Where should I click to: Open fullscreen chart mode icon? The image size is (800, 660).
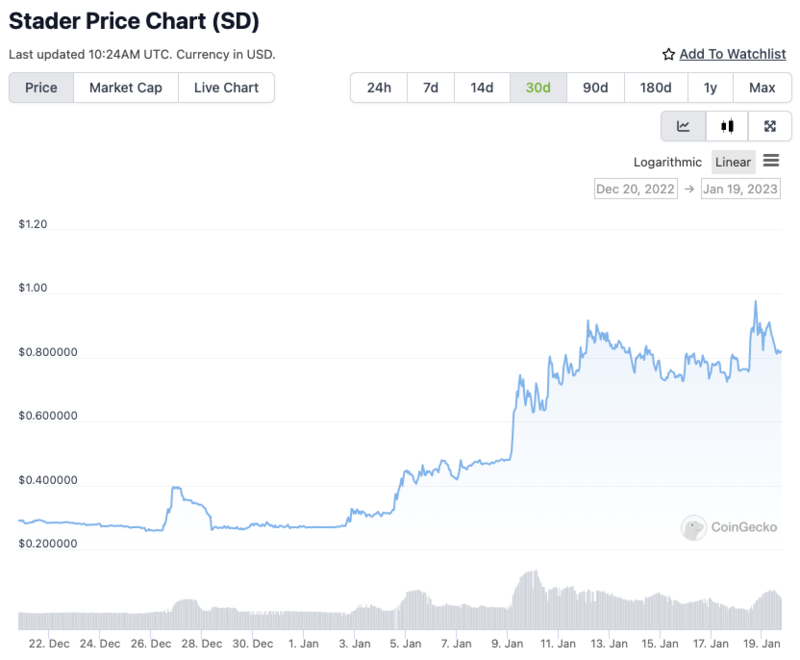tap(770, 126)
